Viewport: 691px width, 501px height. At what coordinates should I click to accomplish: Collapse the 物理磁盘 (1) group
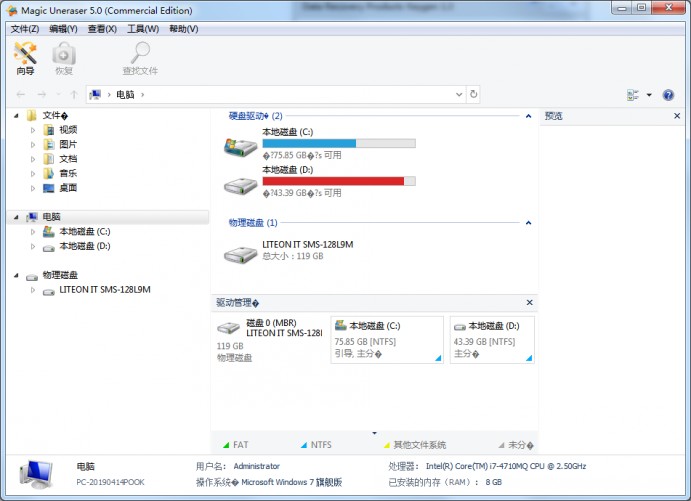(x=528, y=223)
